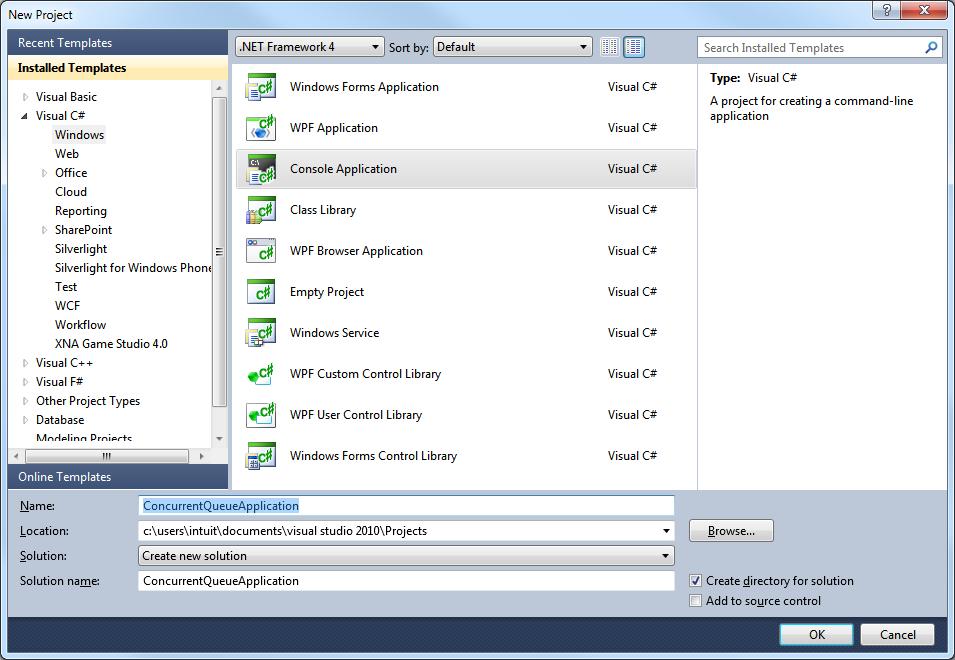Image resolution: width=955 pixels, height=660 pixels.
Task: Select the Cloud category
Action: tap(71, 192)
